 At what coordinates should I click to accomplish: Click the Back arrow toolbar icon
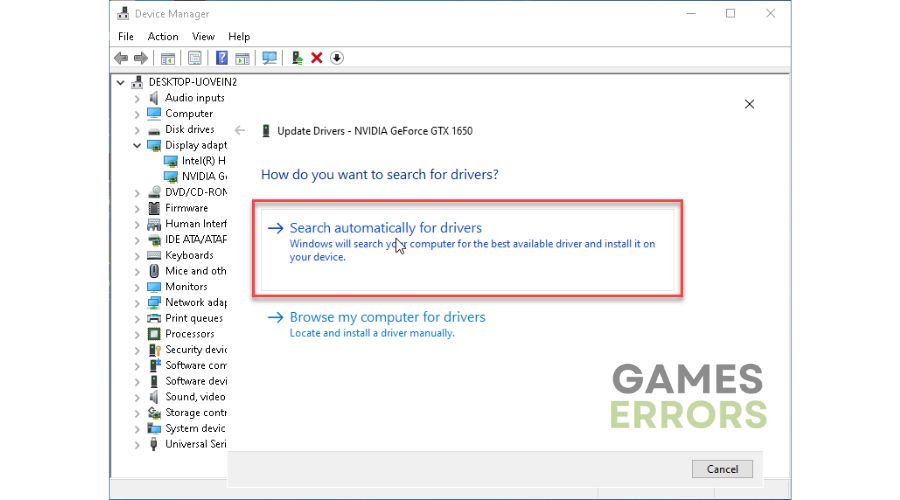coord(121,58)
